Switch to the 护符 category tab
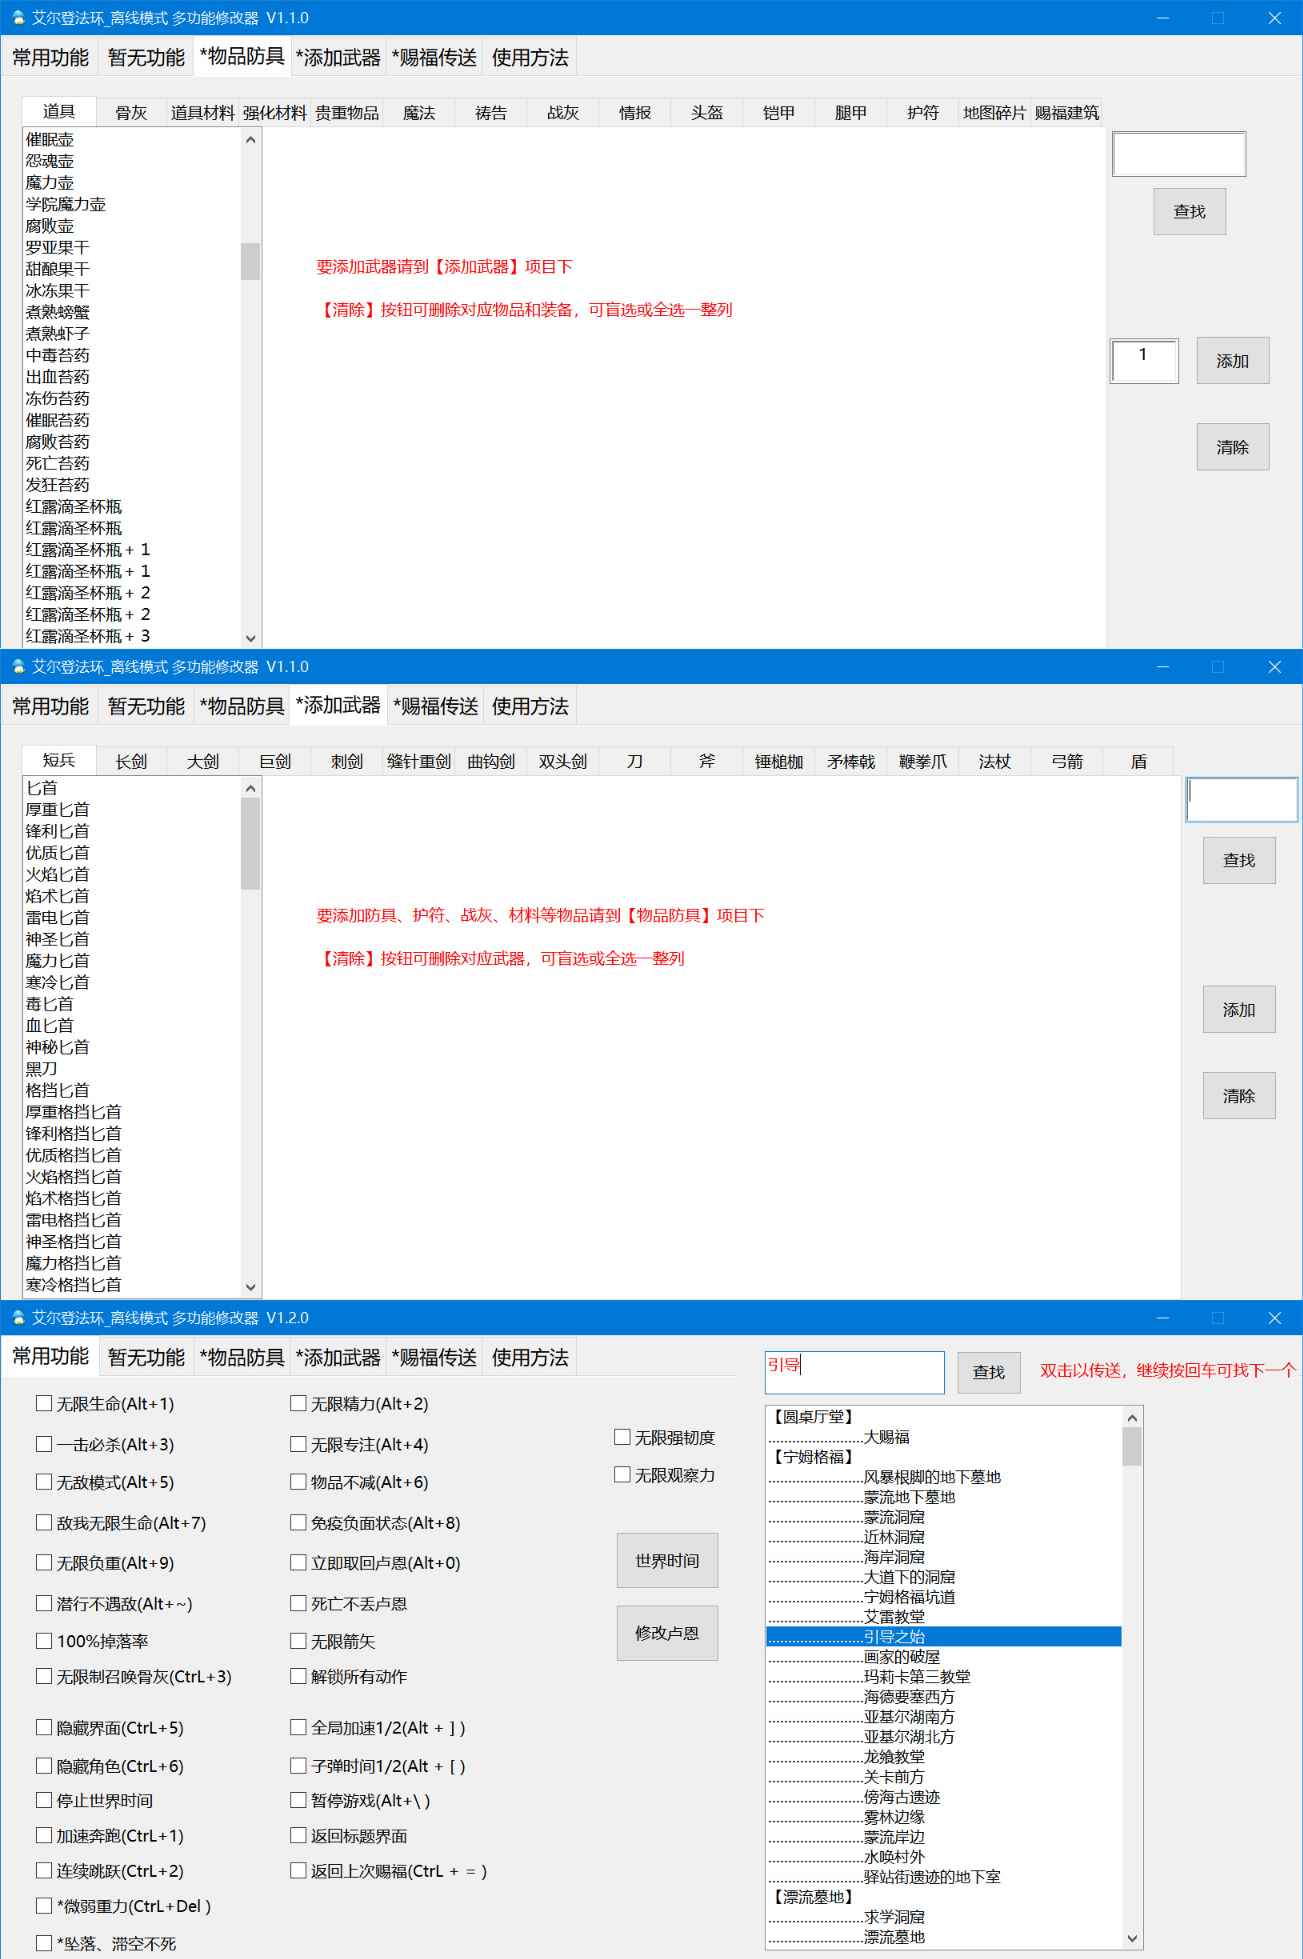 click(x=922, y=113)
